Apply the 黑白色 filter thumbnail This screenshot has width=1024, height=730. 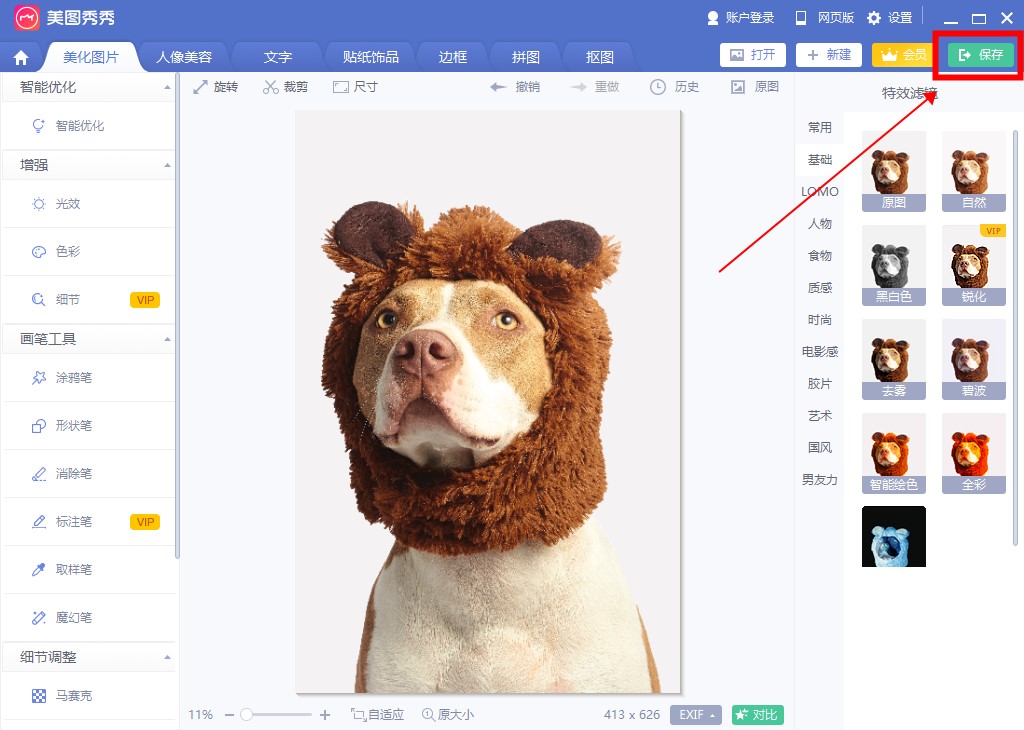coord(894,265)
